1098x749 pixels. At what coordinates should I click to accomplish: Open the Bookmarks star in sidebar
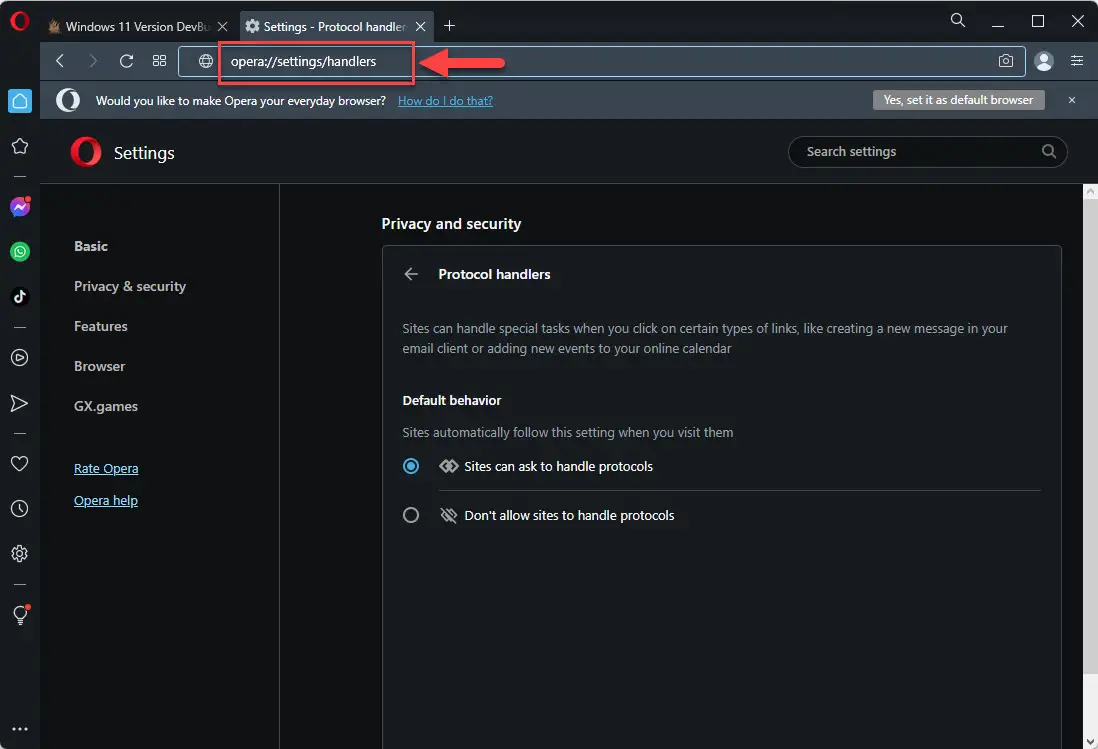tap(20, 146)
